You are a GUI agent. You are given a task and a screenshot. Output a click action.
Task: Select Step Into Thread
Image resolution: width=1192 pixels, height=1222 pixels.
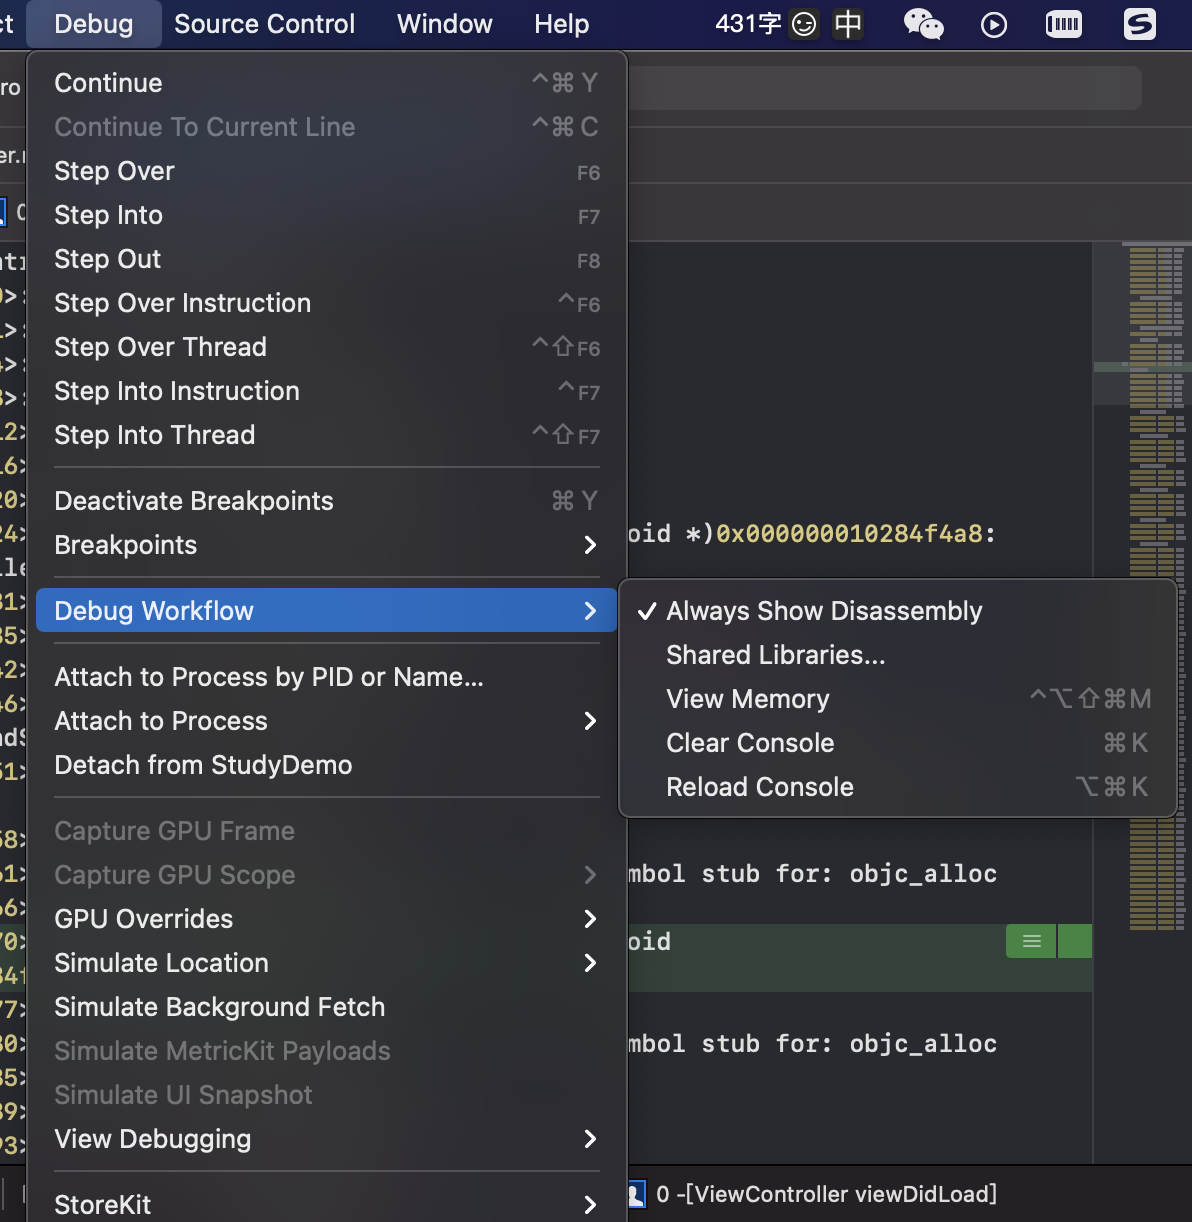[326, 435]
